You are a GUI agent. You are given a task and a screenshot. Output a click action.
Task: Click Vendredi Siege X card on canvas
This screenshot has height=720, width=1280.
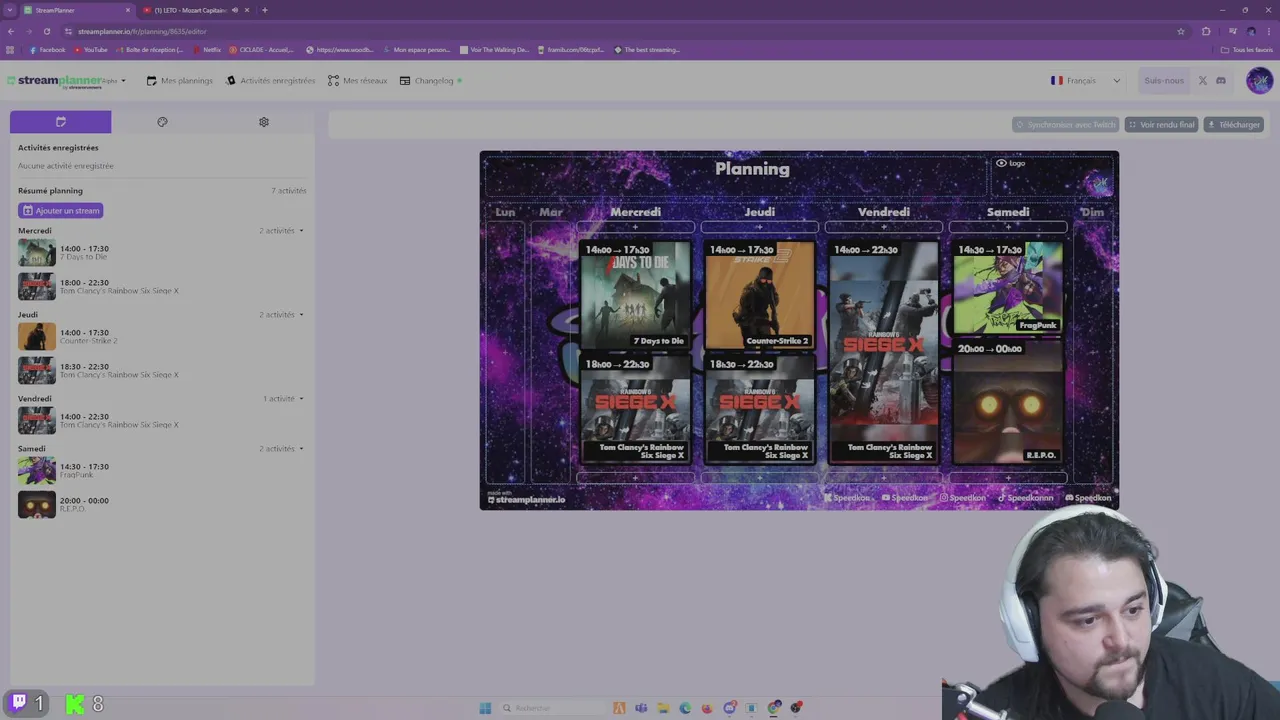(x=884, y=352)
